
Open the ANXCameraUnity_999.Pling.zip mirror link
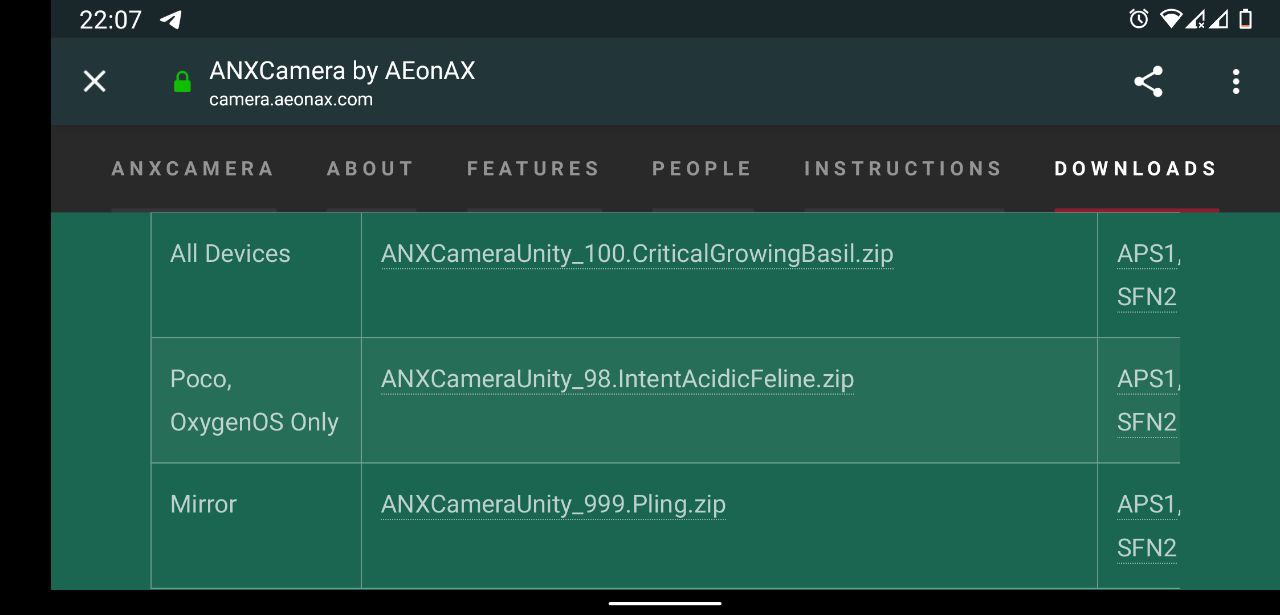(x=553, y=504)
